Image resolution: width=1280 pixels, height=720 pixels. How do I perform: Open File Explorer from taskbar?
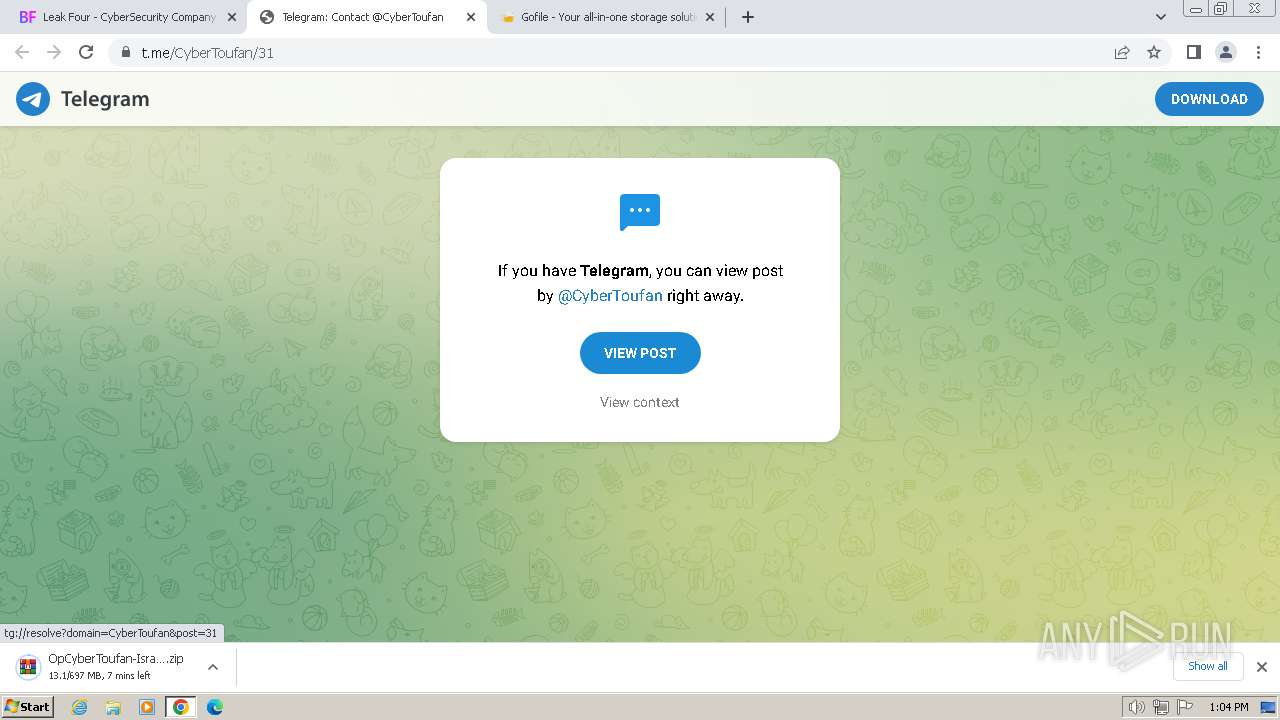point(113,707)
